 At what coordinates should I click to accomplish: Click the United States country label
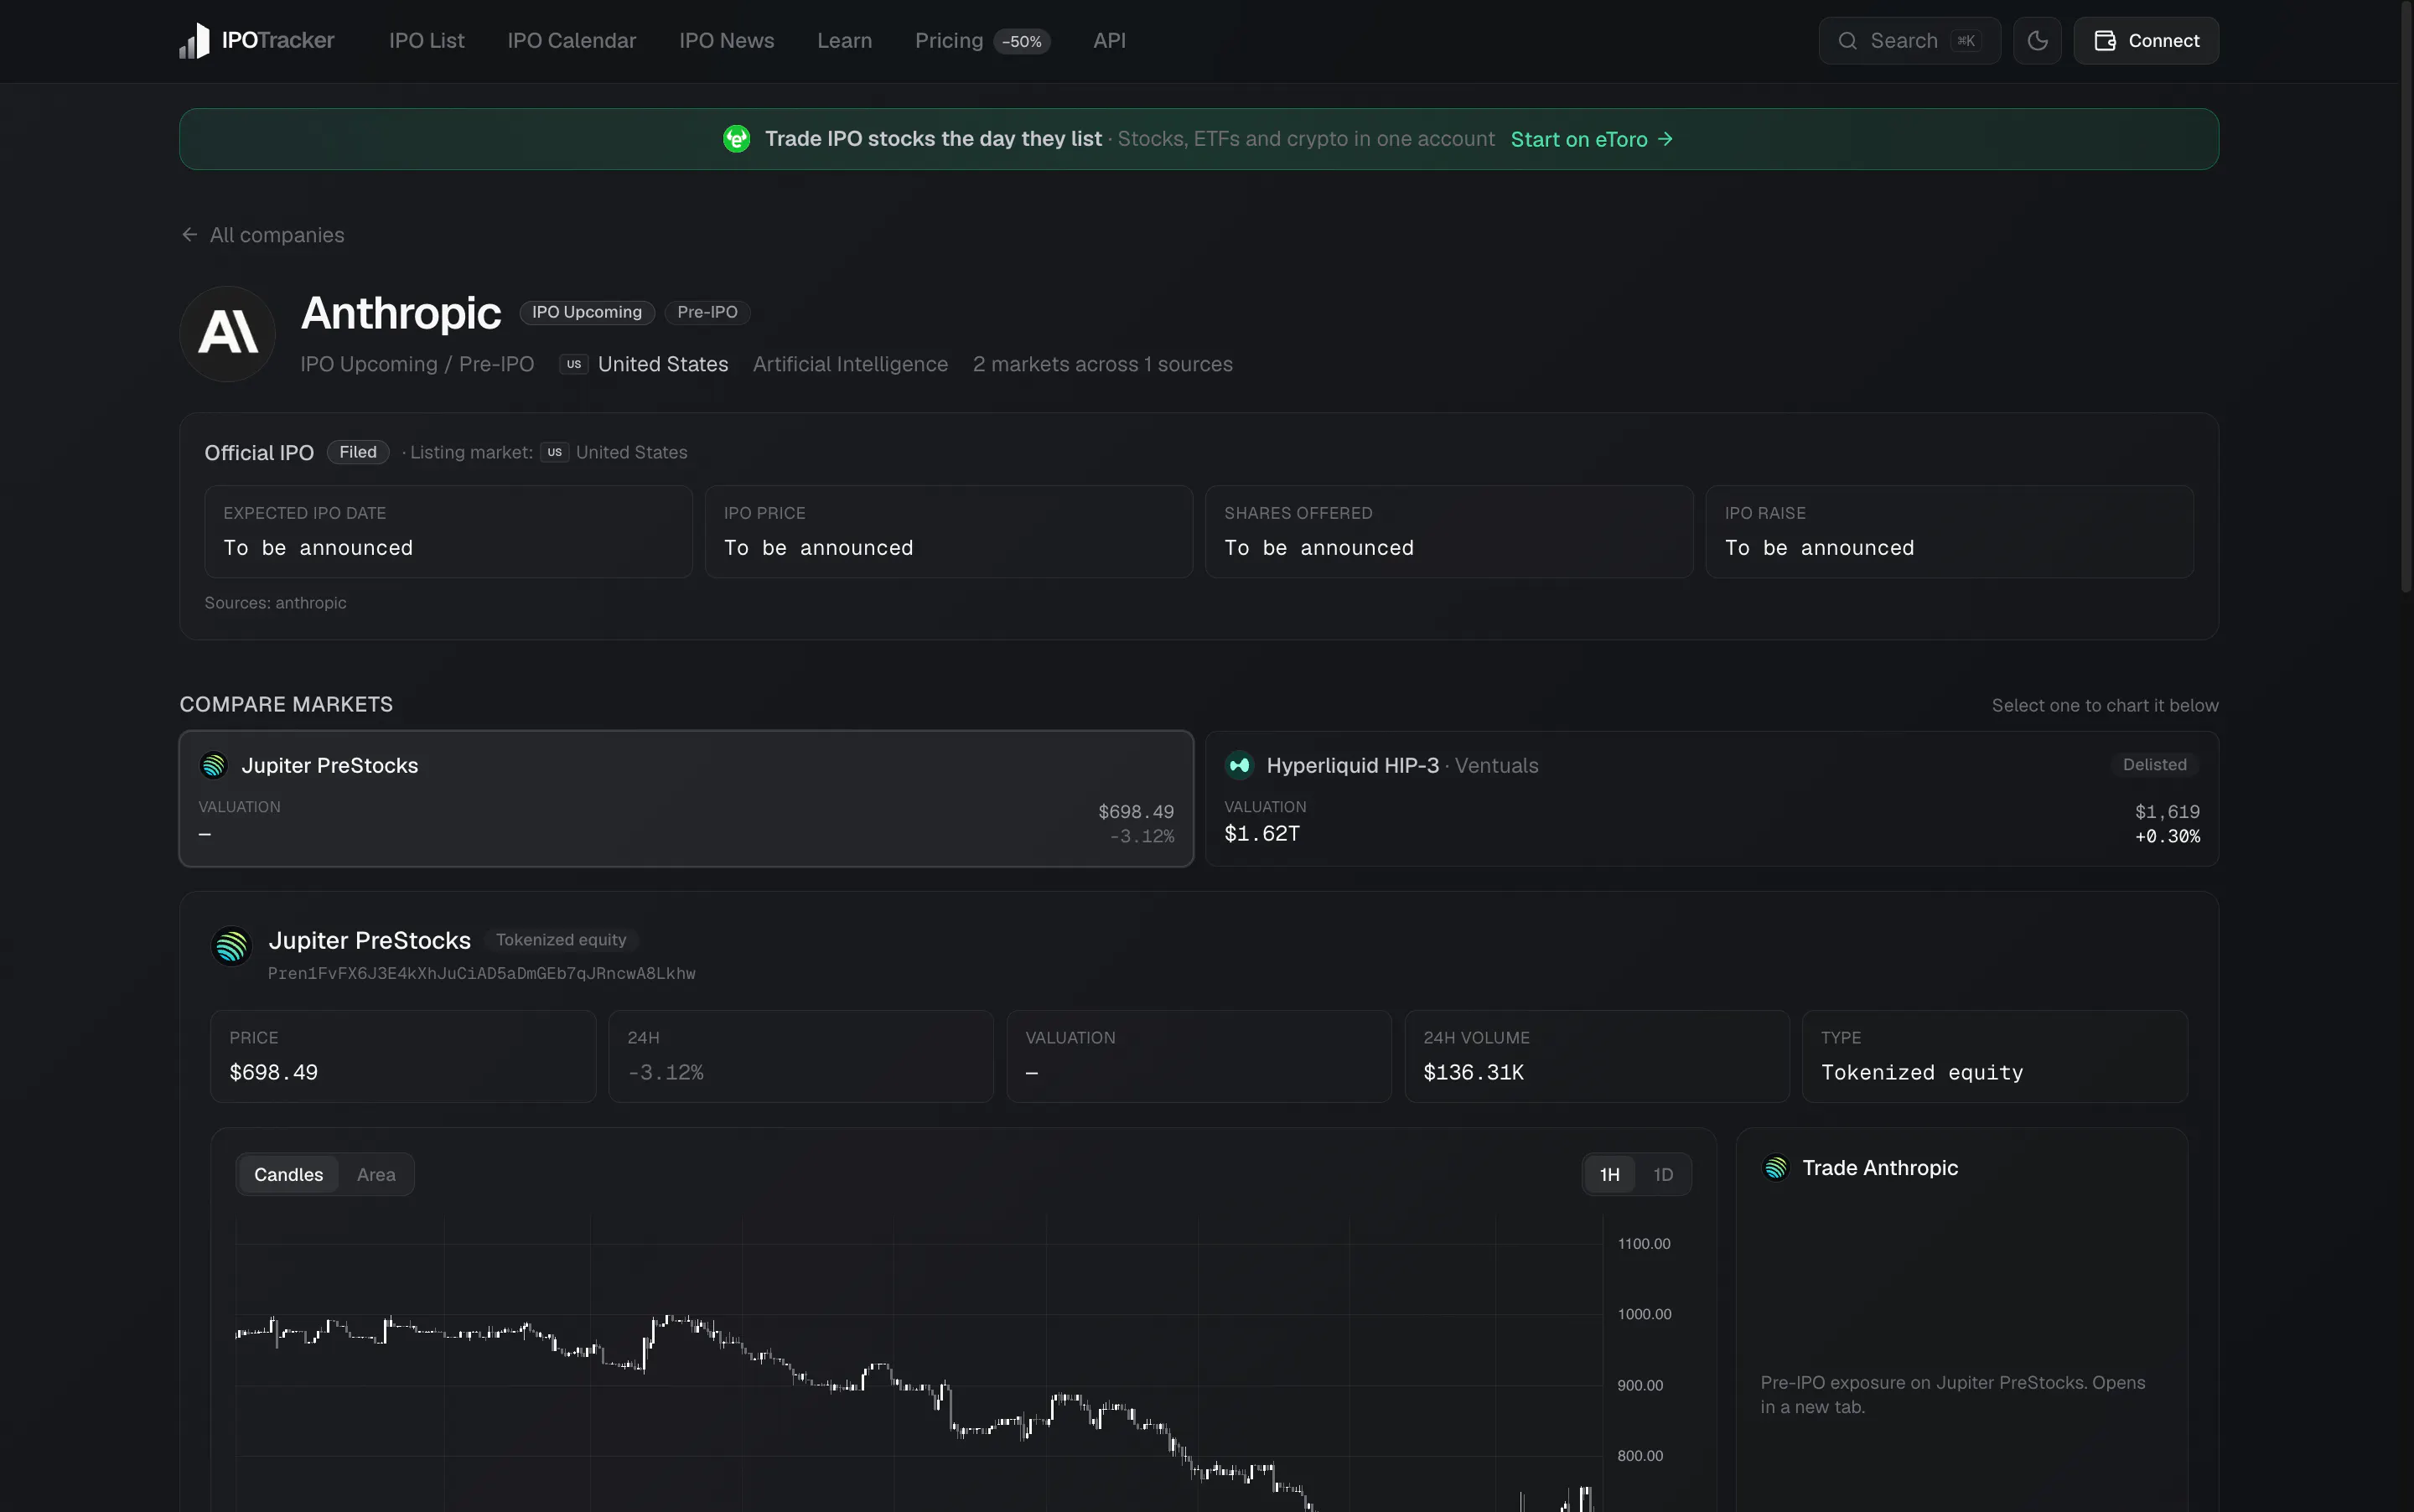tap(663, 365)
